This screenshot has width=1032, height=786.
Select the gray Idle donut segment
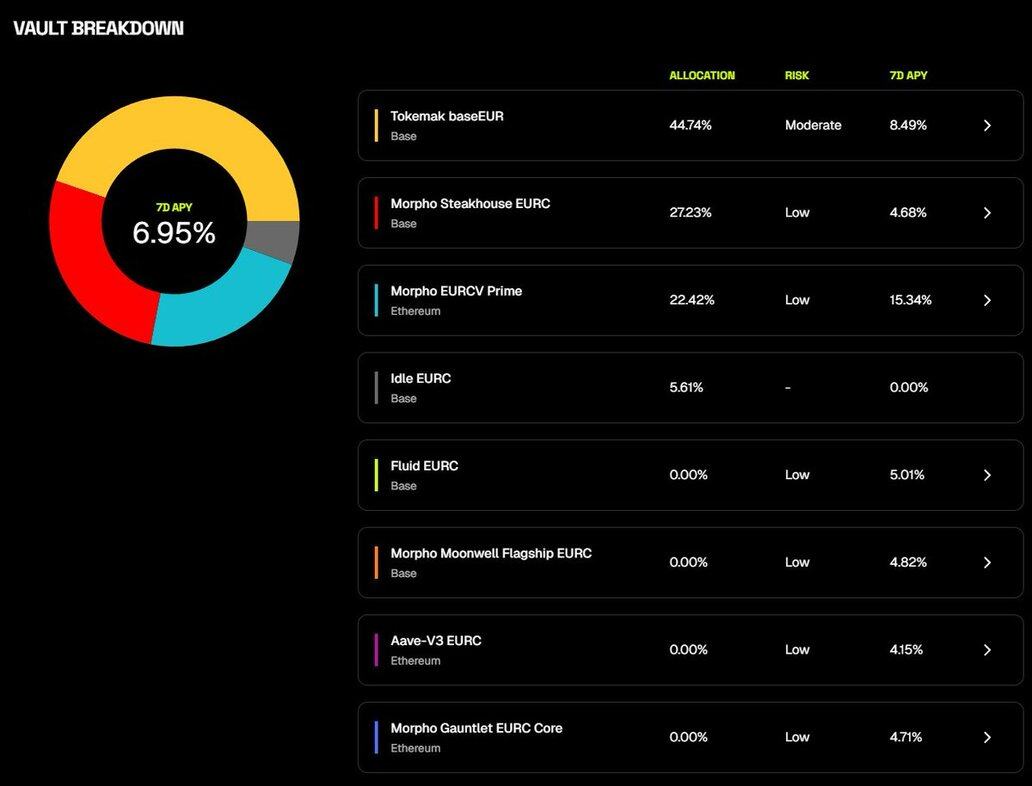(x=280, y=241)
